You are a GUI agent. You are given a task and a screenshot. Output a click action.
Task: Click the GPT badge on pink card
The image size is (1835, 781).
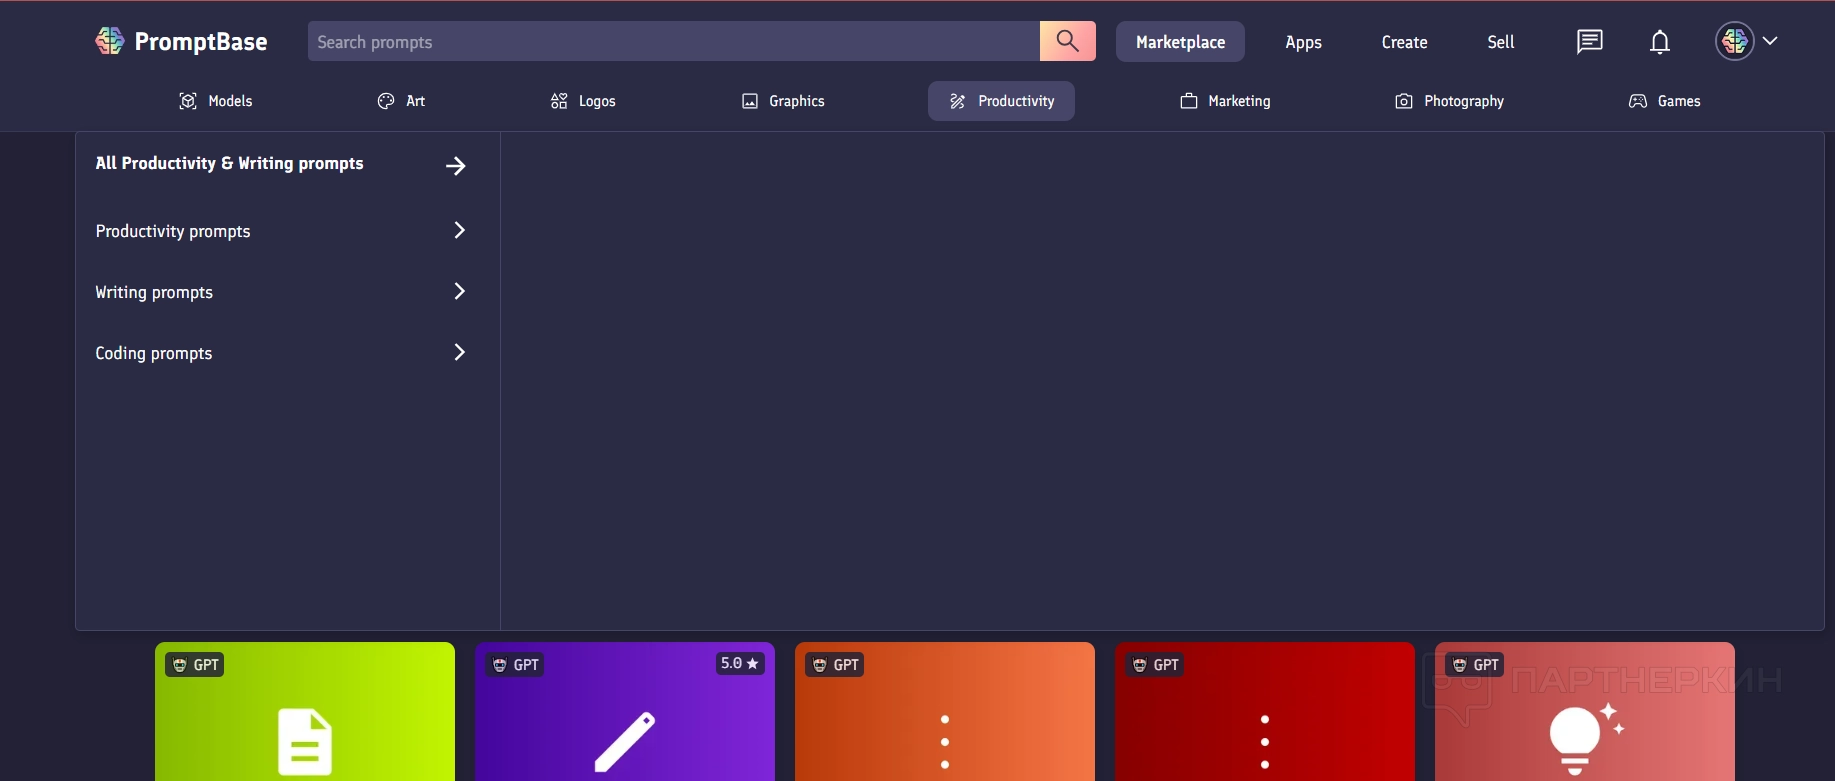1474,665
